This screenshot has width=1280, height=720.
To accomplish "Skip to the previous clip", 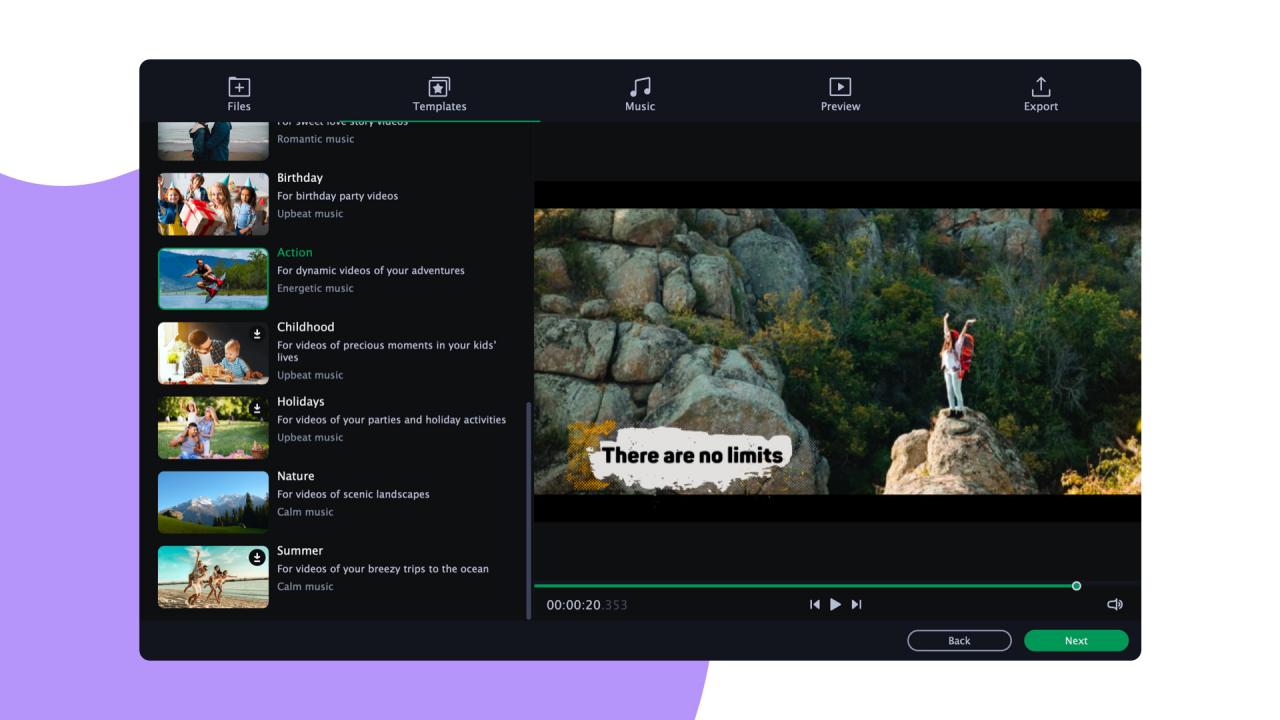I will (x=814, y=603).
